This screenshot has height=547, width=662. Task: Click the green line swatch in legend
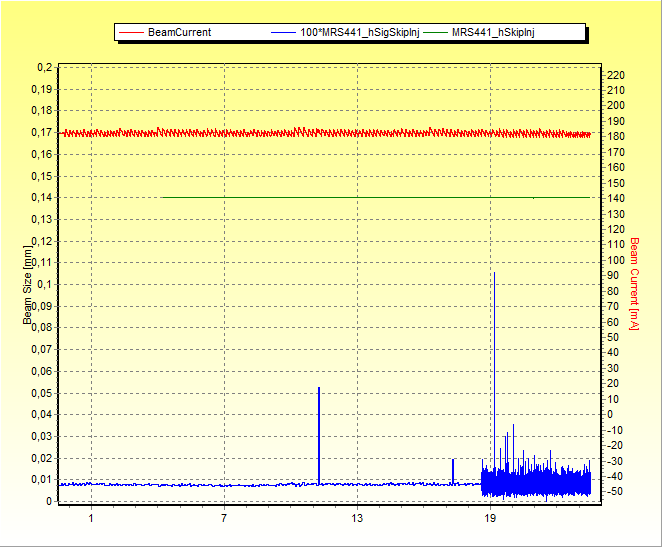(434, 32)
